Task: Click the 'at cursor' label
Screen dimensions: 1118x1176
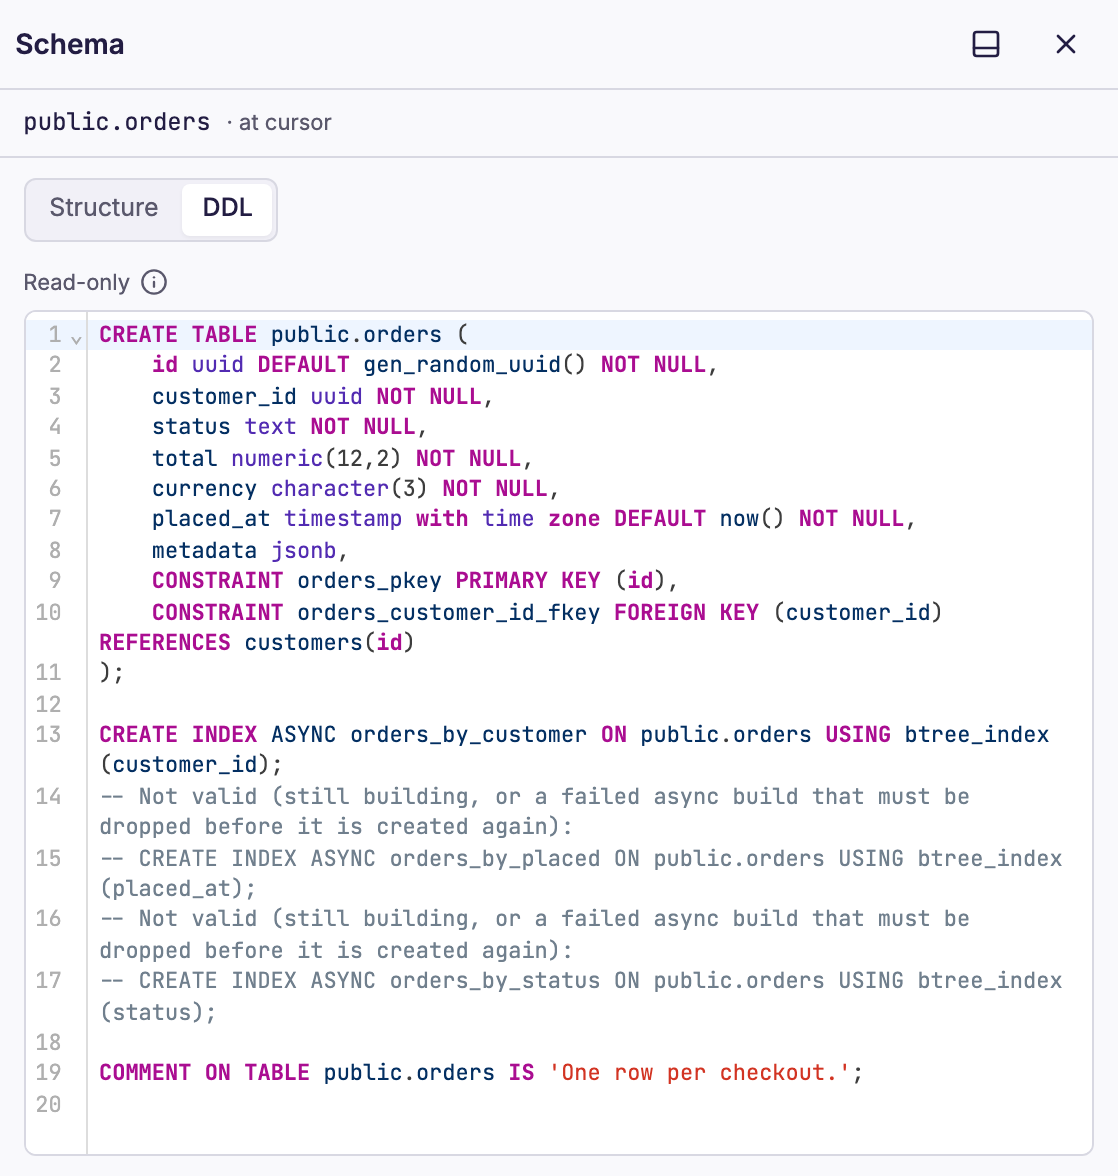Action: pyautogui.click(x=285, y=122)
